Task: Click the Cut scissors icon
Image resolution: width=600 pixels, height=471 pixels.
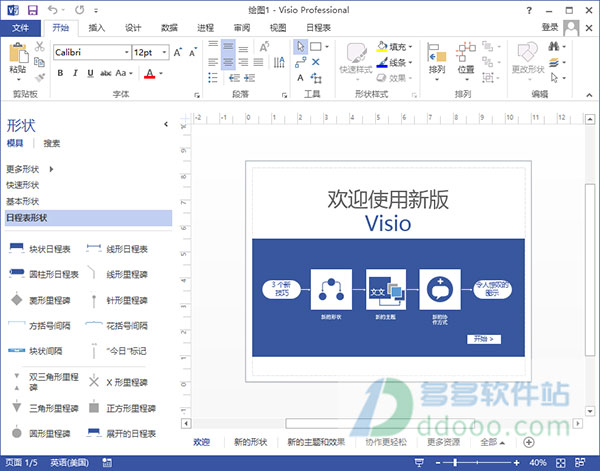Action: [39, 47]
